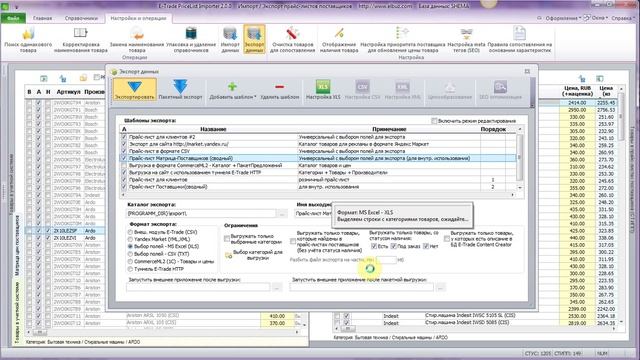
Task: Switch to the 'Справочники' ribbon tab
Action: coord(81,18)
